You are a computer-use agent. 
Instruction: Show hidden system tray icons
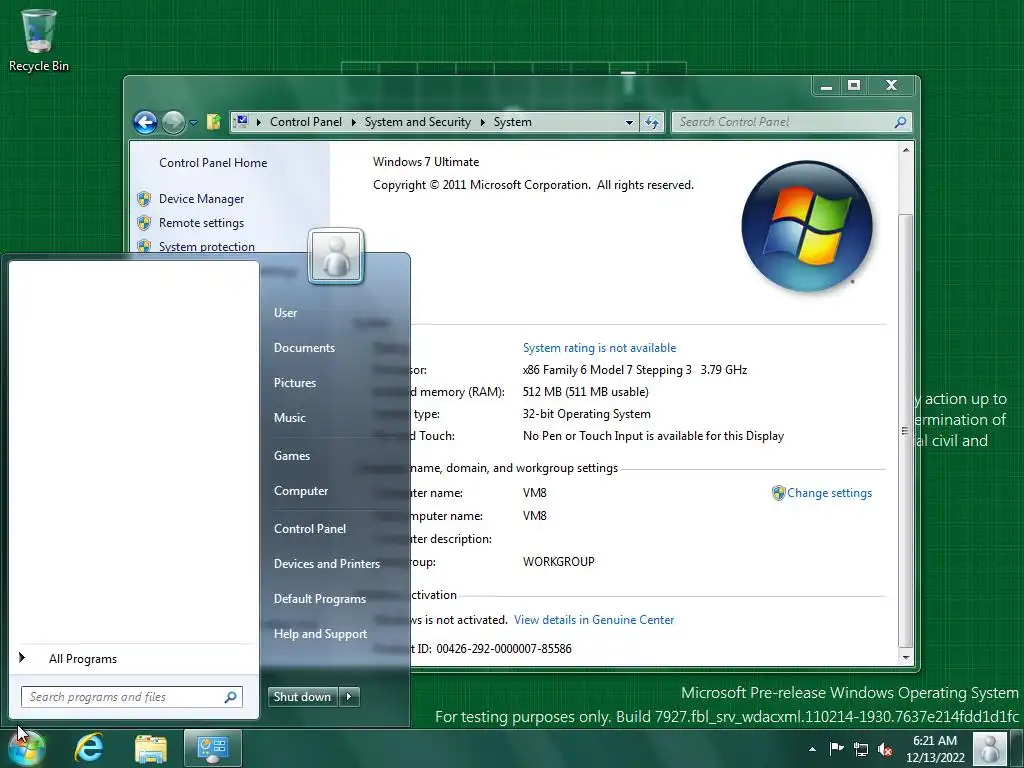pyautogui.click(x=812, y=749)
